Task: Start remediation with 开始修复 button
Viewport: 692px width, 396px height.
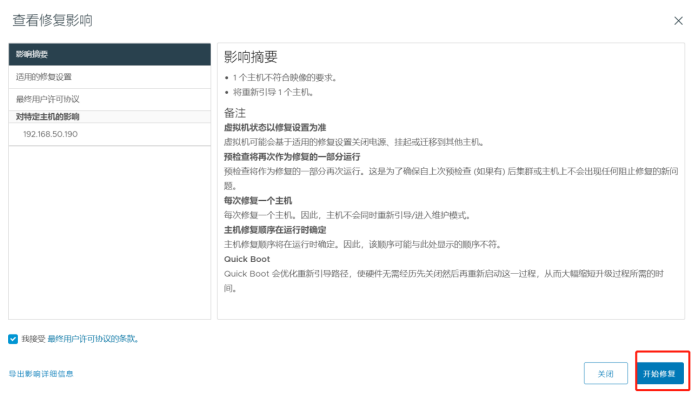Action: (x=660, y=373)
